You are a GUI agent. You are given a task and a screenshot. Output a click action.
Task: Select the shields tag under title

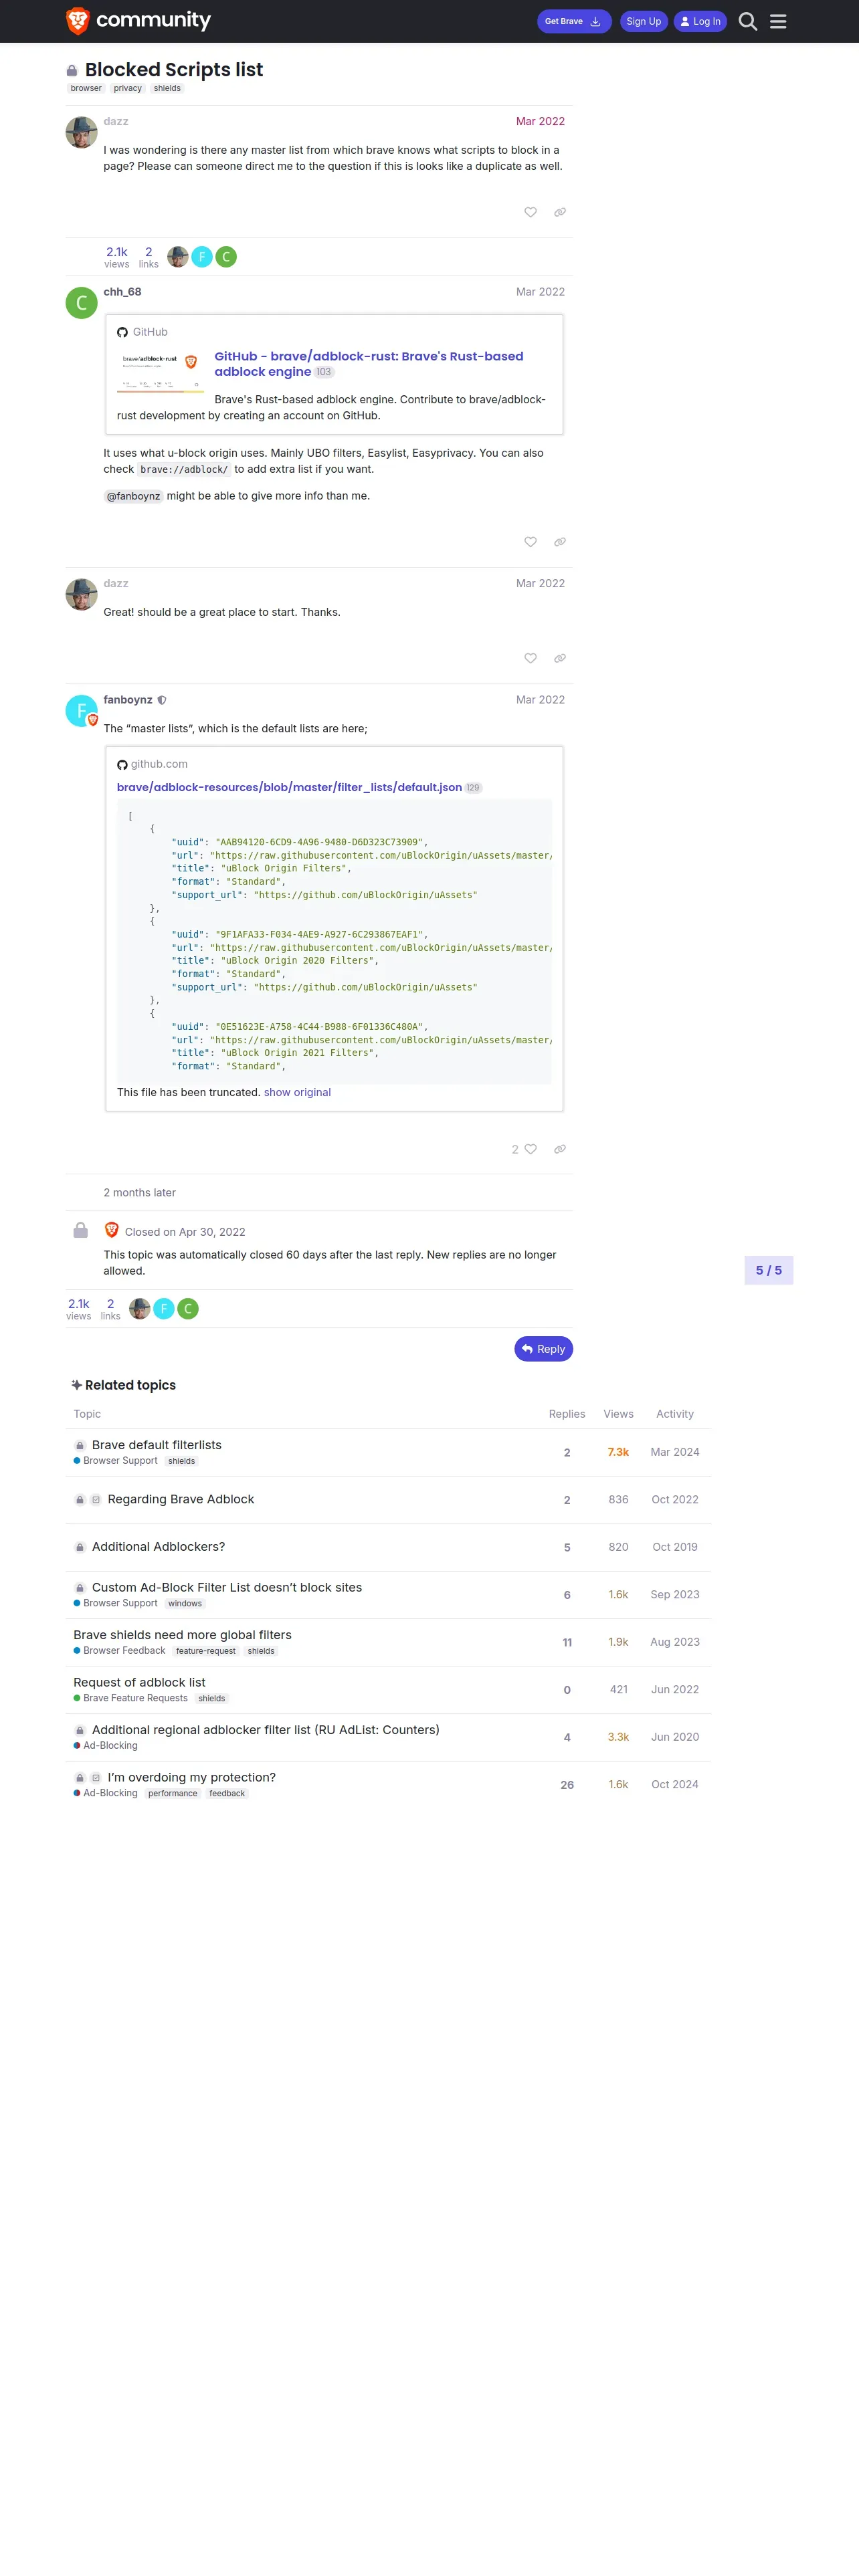(x=167, y=88)
